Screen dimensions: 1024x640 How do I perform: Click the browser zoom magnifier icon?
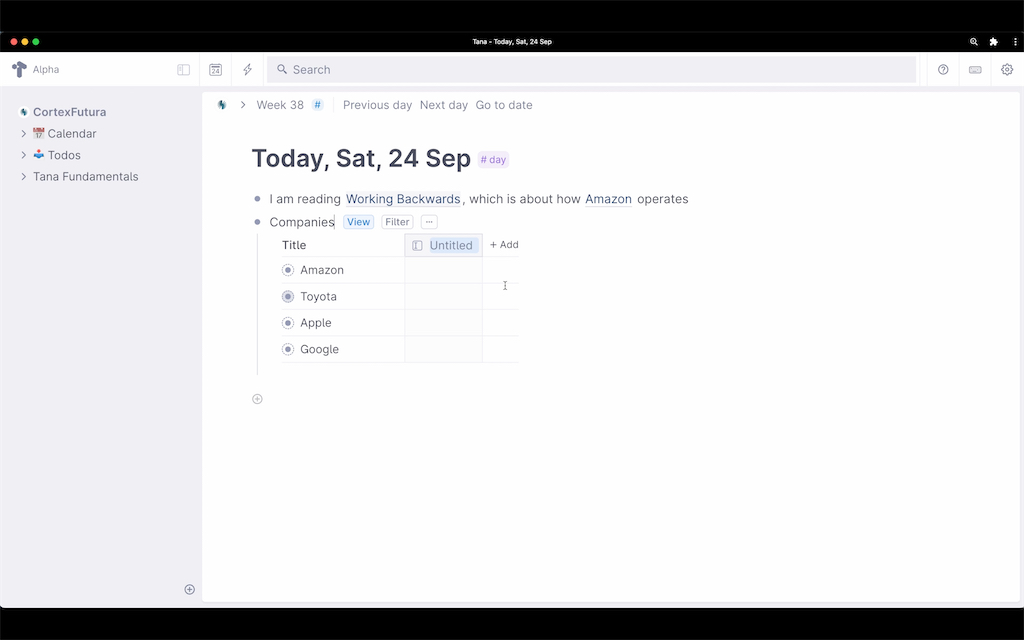(974, 42)
